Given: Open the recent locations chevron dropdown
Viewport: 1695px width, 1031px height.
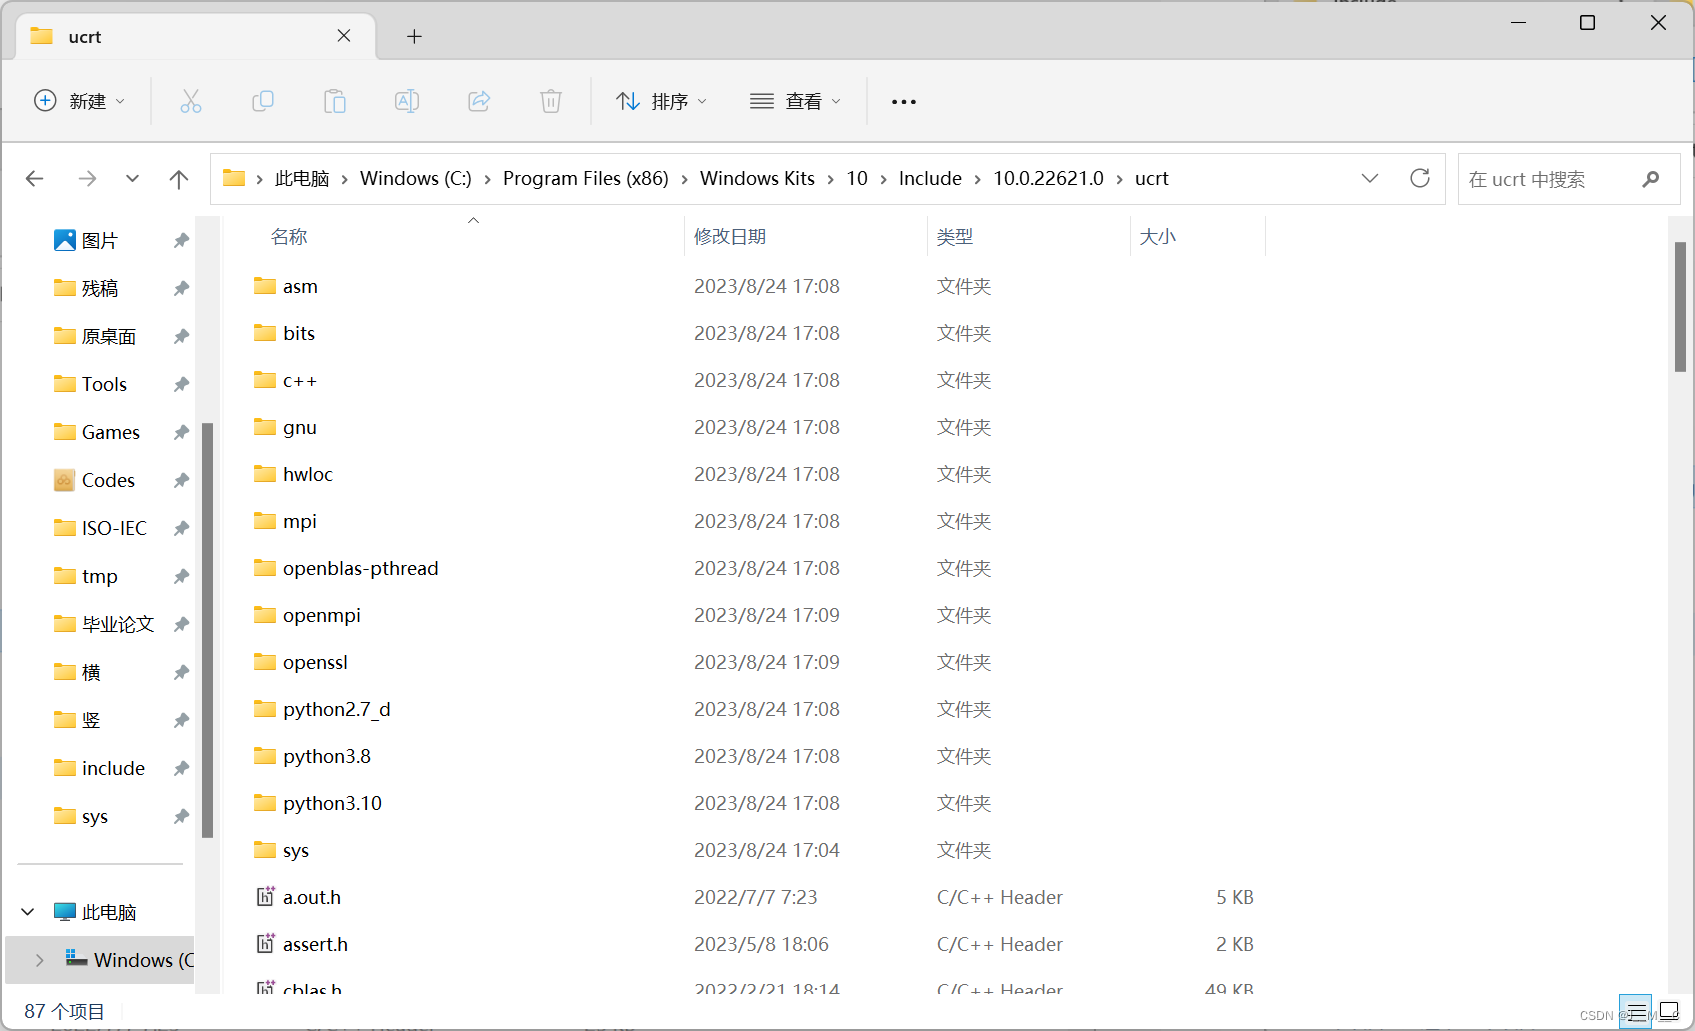Looking at the screenshot, I should point(132,179).
